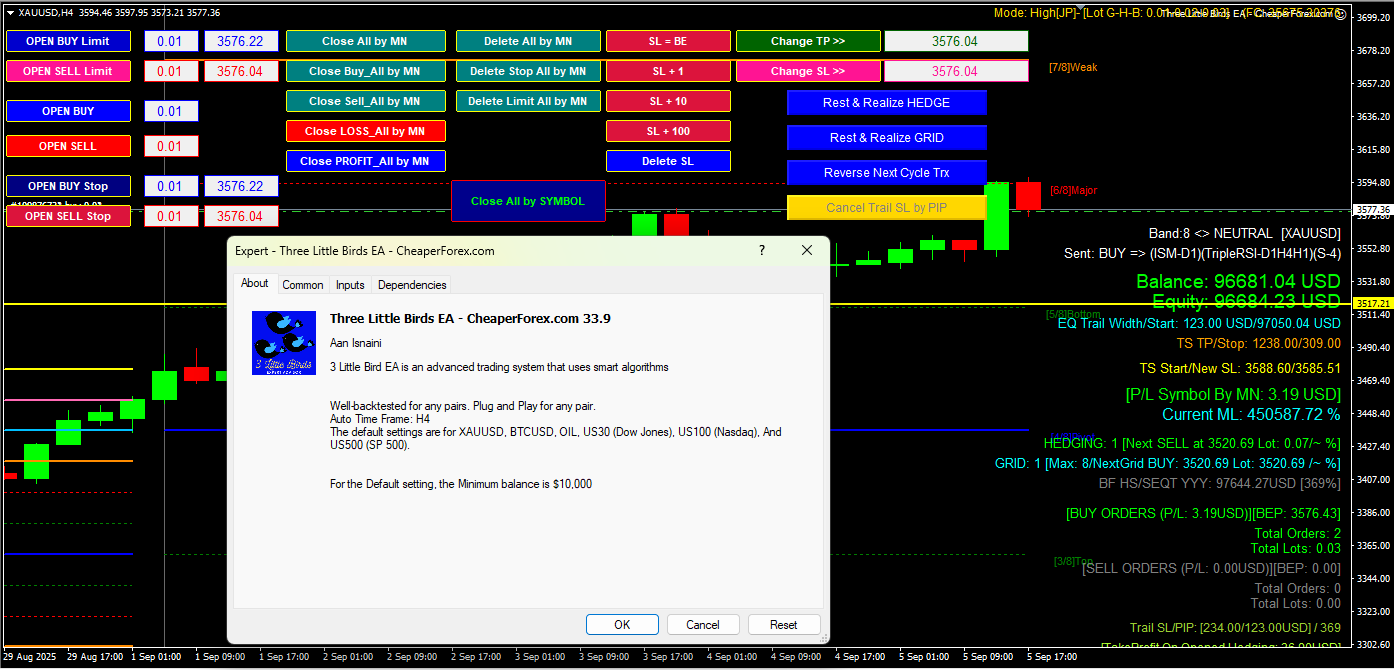
Task: Click the author name Aan Isnaini
Action: coord(357,343)
